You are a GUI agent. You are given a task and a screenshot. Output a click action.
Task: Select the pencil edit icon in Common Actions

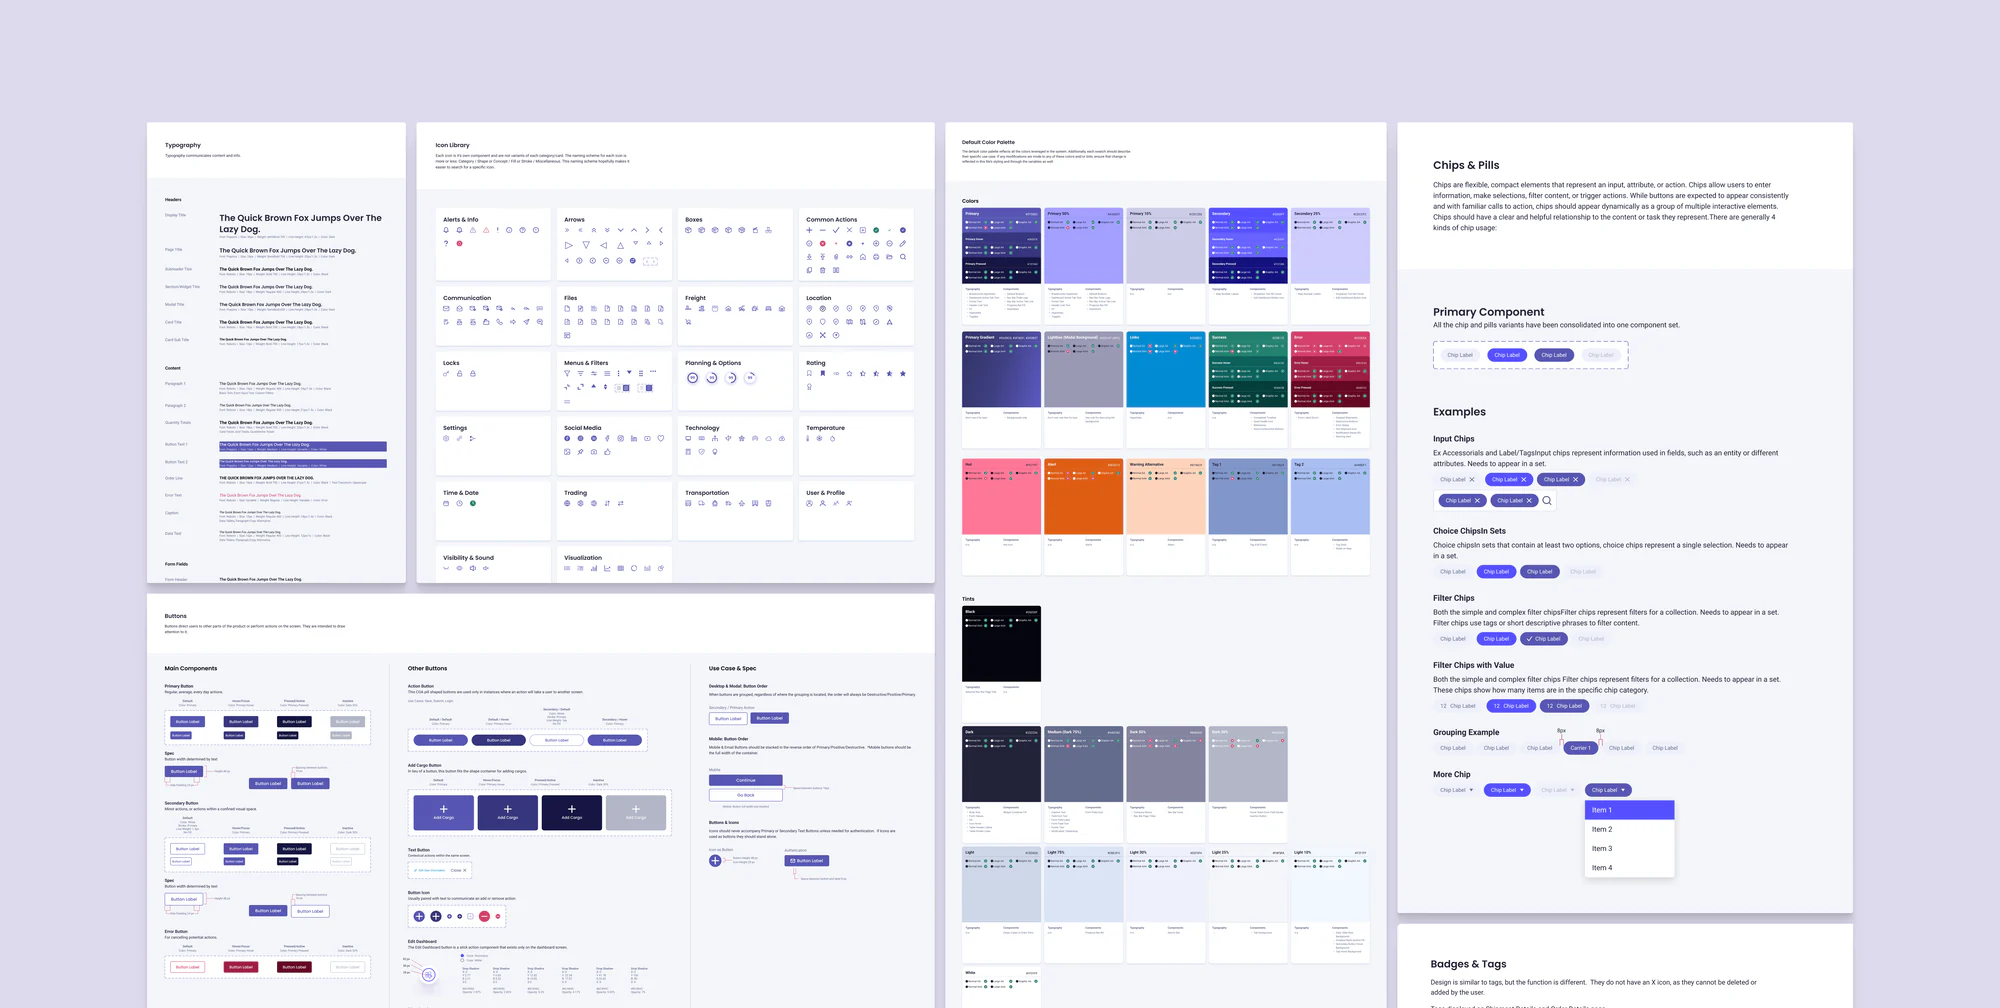coord(903,243)
